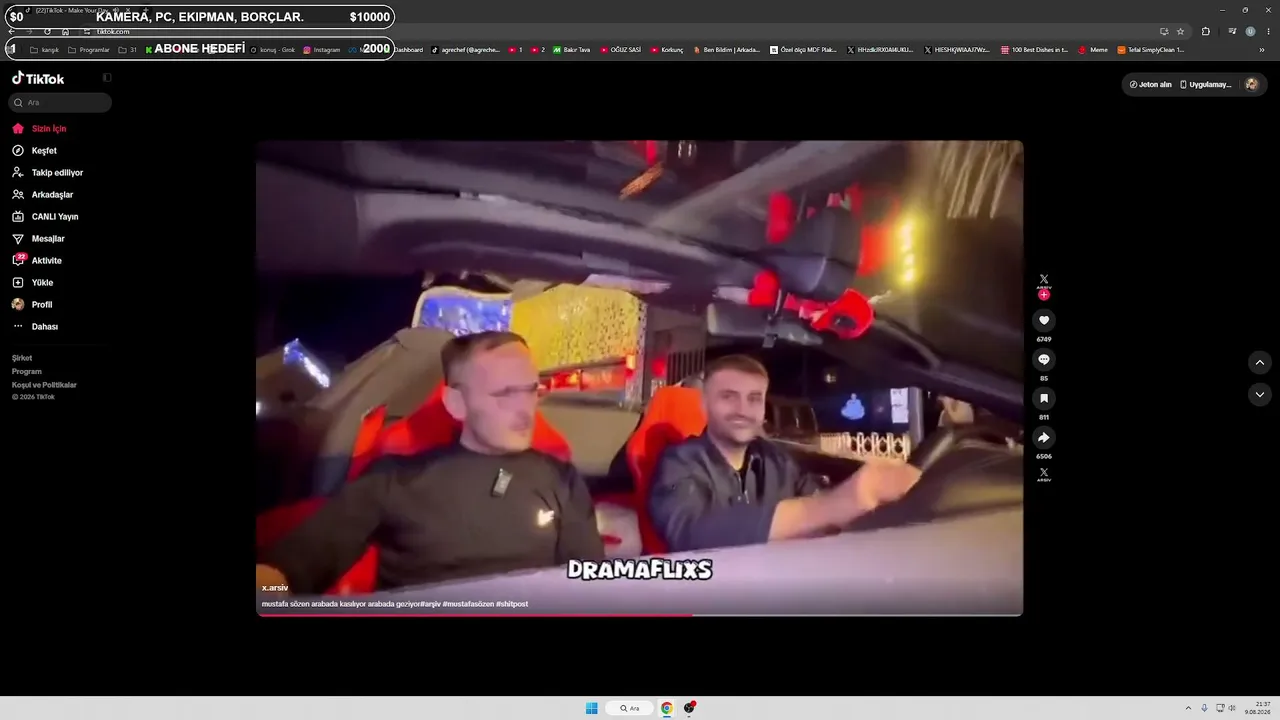Image resolution: width=1280 pixels, height=720 pixels.
Task: Save the video with the bookmark icon
Action: pos(1044,398)
